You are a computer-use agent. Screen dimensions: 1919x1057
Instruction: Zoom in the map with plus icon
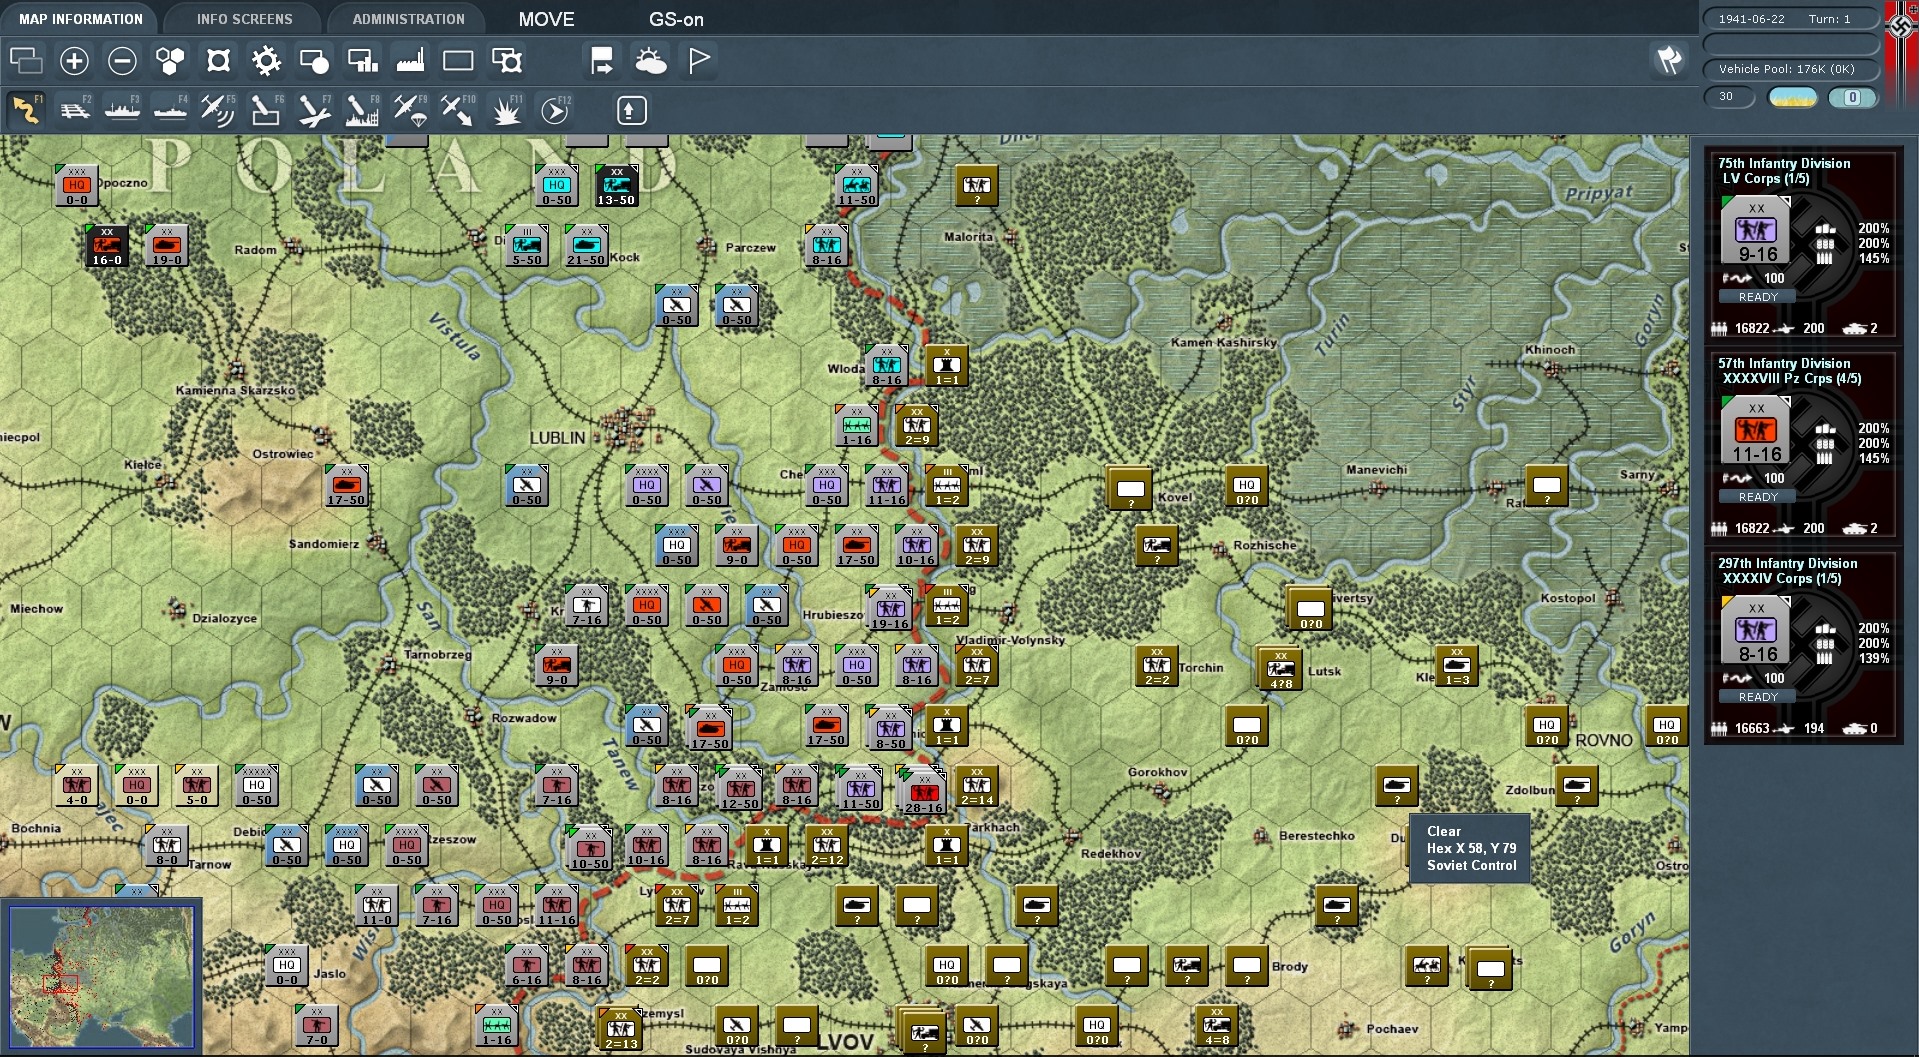[x=74, y=61]
